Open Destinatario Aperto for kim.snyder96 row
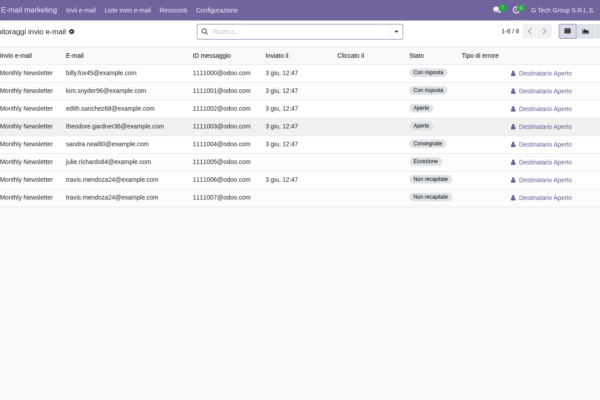 pos(541,91)
